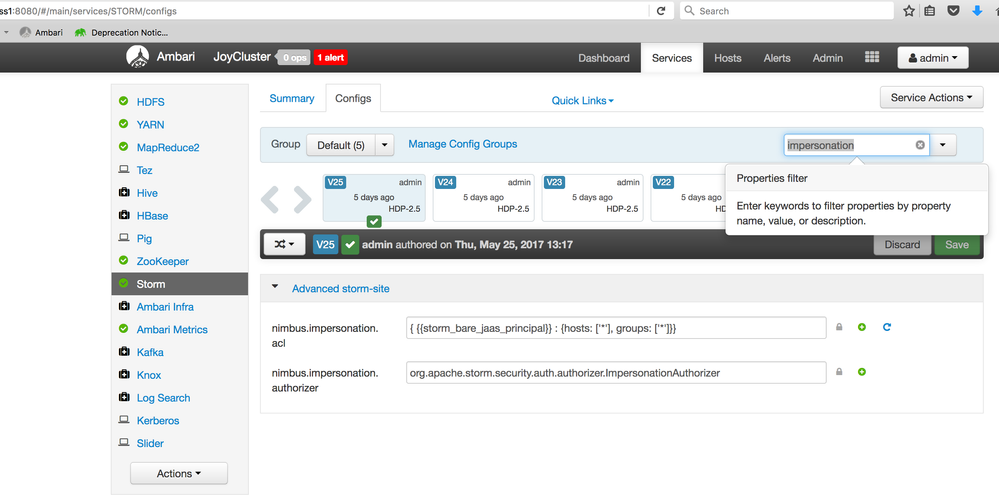Open the HBase service
The image size is (999, 498).
click(x=152, y=215)
